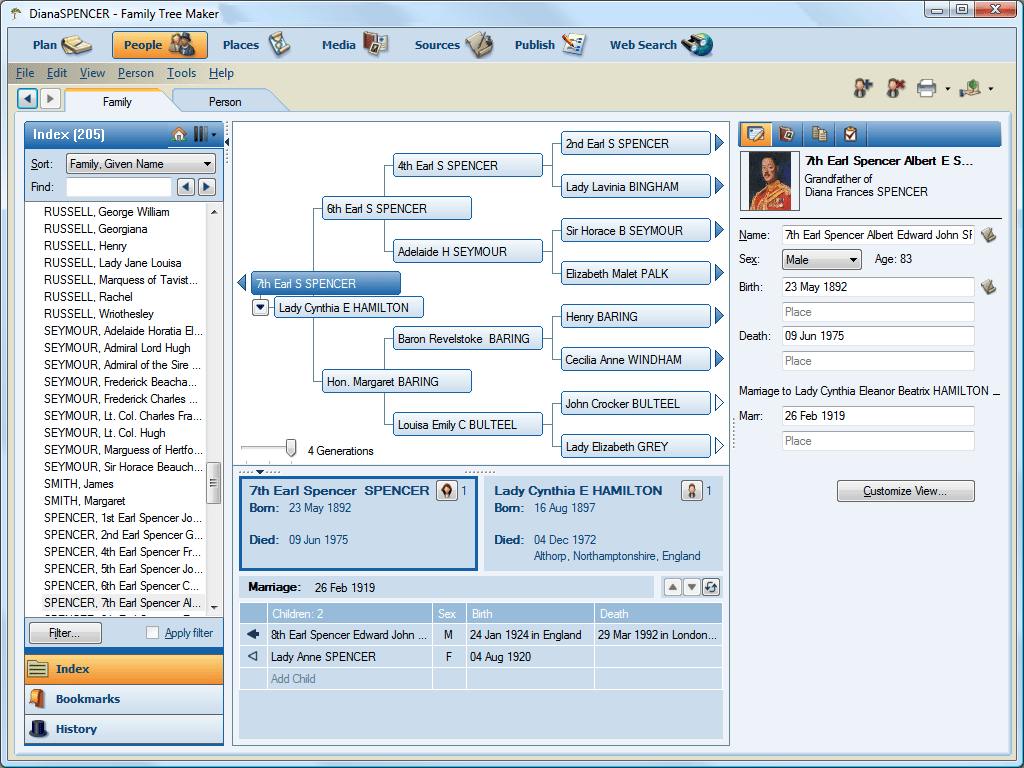Open the Sort dropdown showing Family, Given Name
This screenshot has width=1024, height=768.
[x=139, y=163]
